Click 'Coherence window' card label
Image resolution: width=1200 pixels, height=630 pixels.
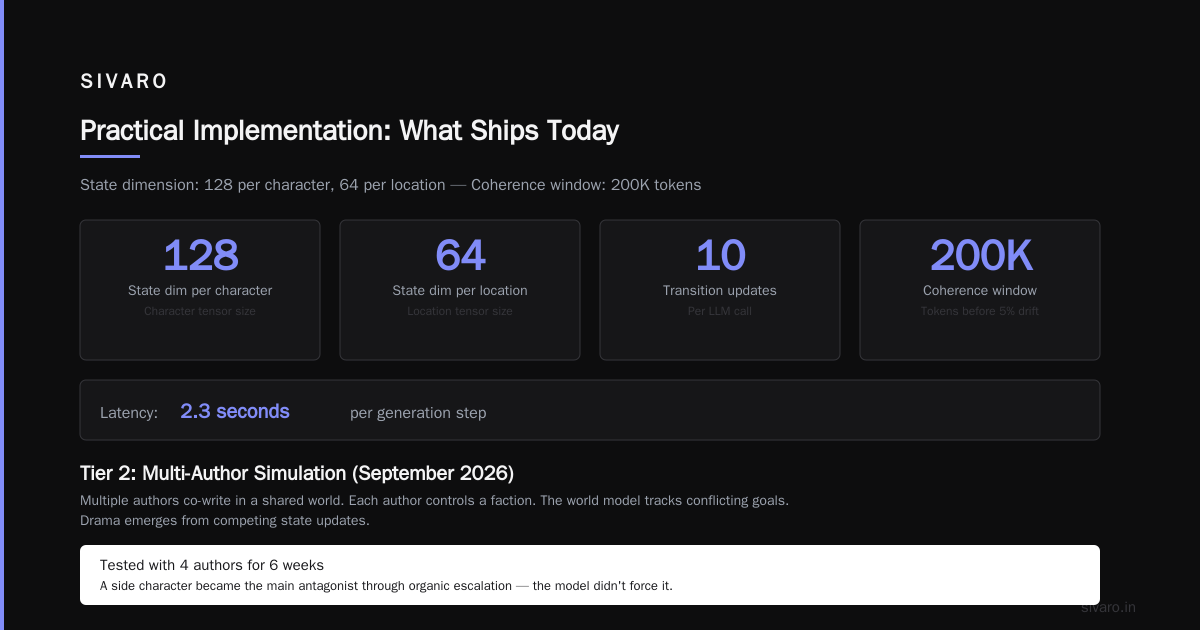tap(980, 291)
